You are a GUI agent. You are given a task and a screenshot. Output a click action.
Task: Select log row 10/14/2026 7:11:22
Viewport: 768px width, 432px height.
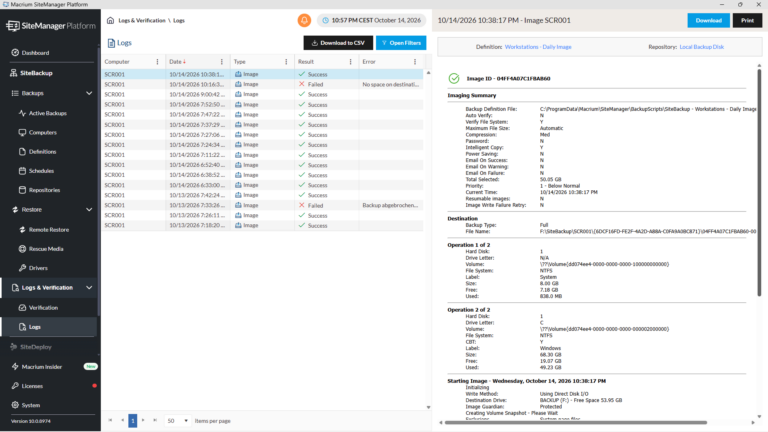click(x=263, y=155)
